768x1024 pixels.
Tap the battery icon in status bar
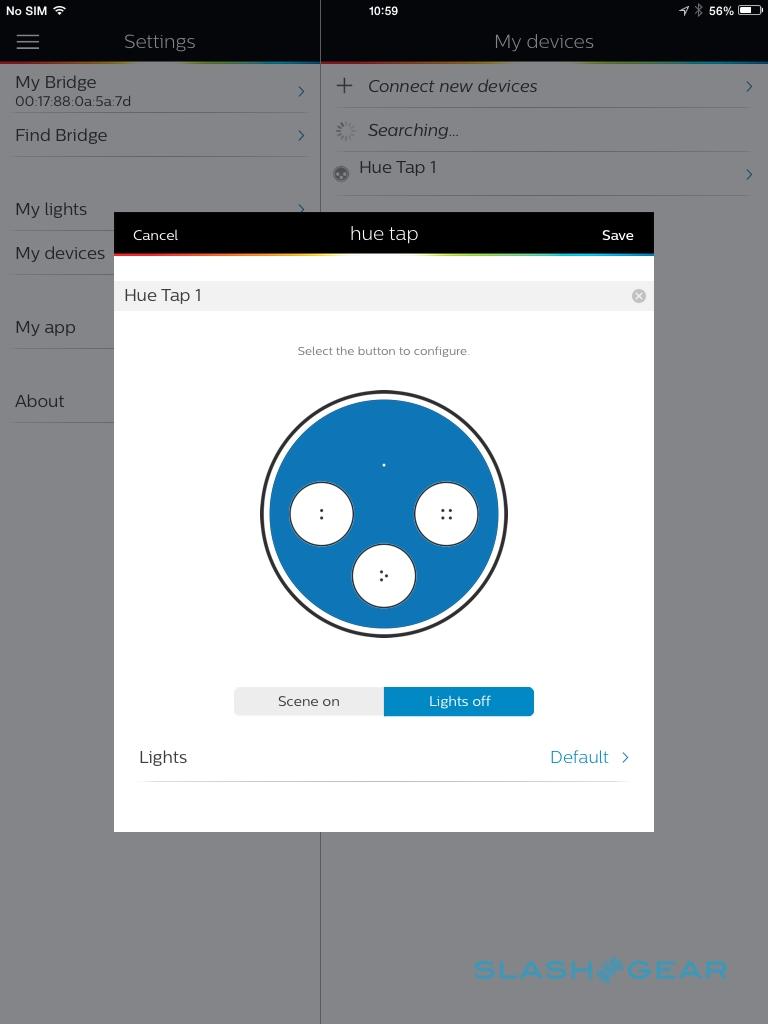[750, 10]
